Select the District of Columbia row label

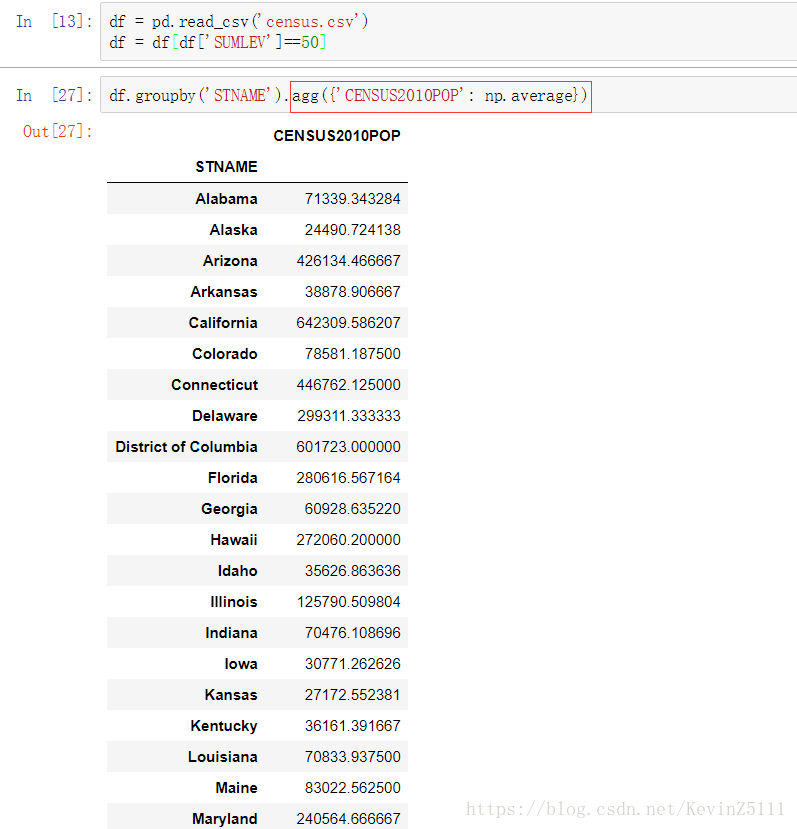(187, 447)
